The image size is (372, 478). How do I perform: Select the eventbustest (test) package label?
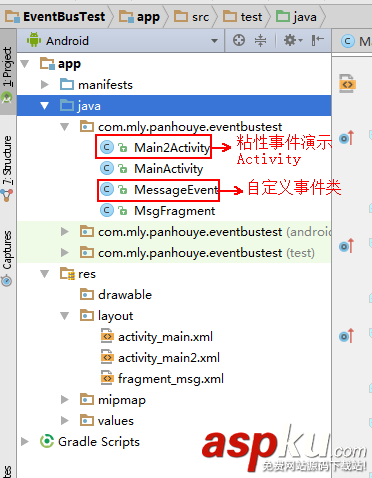tap(206, 253)
